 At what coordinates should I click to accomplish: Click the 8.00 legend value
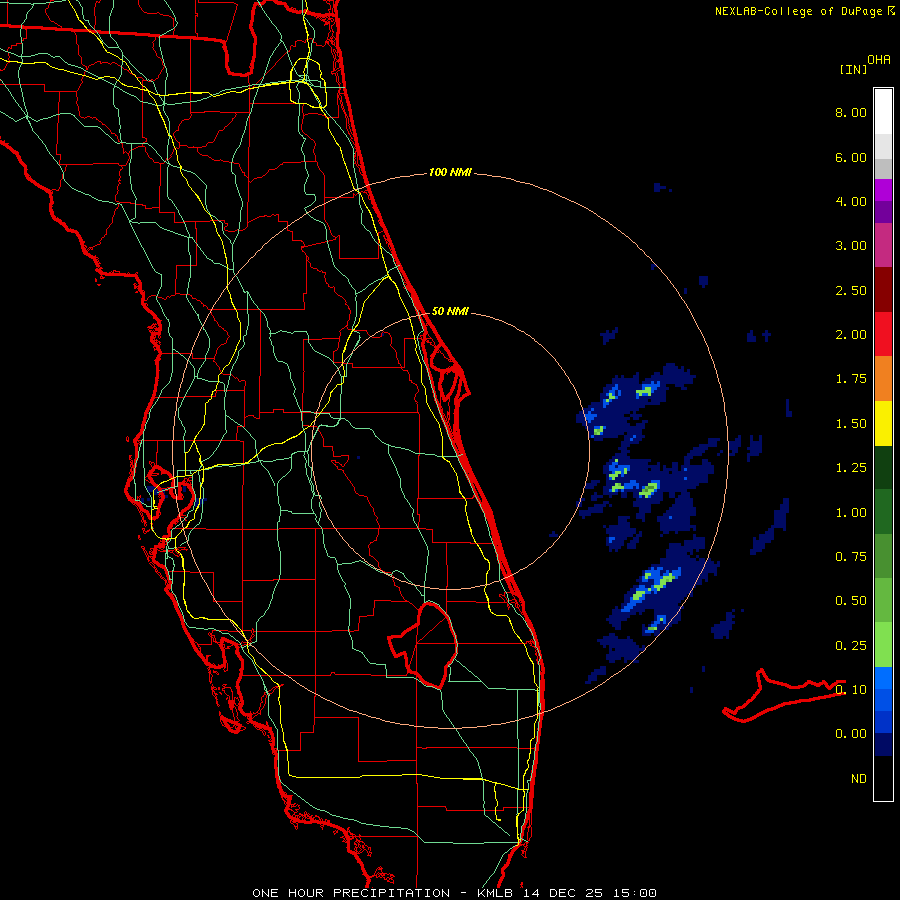[851, 112]
